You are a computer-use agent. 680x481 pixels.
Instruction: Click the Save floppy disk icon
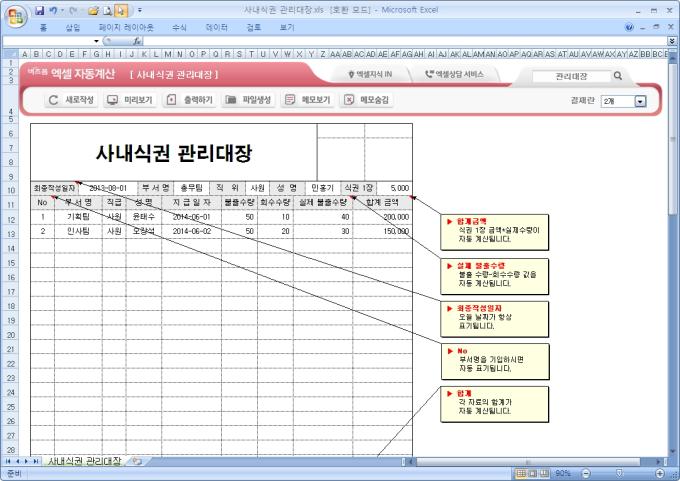tap(39, 10)
